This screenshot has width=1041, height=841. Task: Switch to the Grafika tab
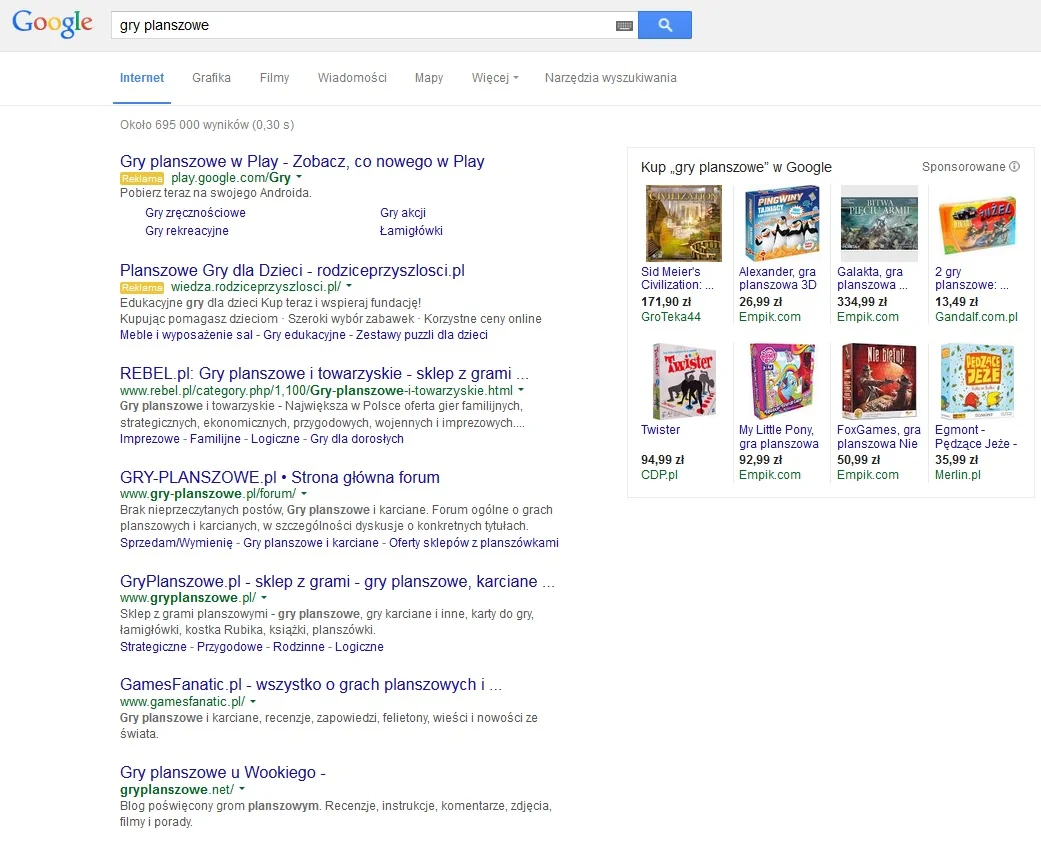(212, 78)
